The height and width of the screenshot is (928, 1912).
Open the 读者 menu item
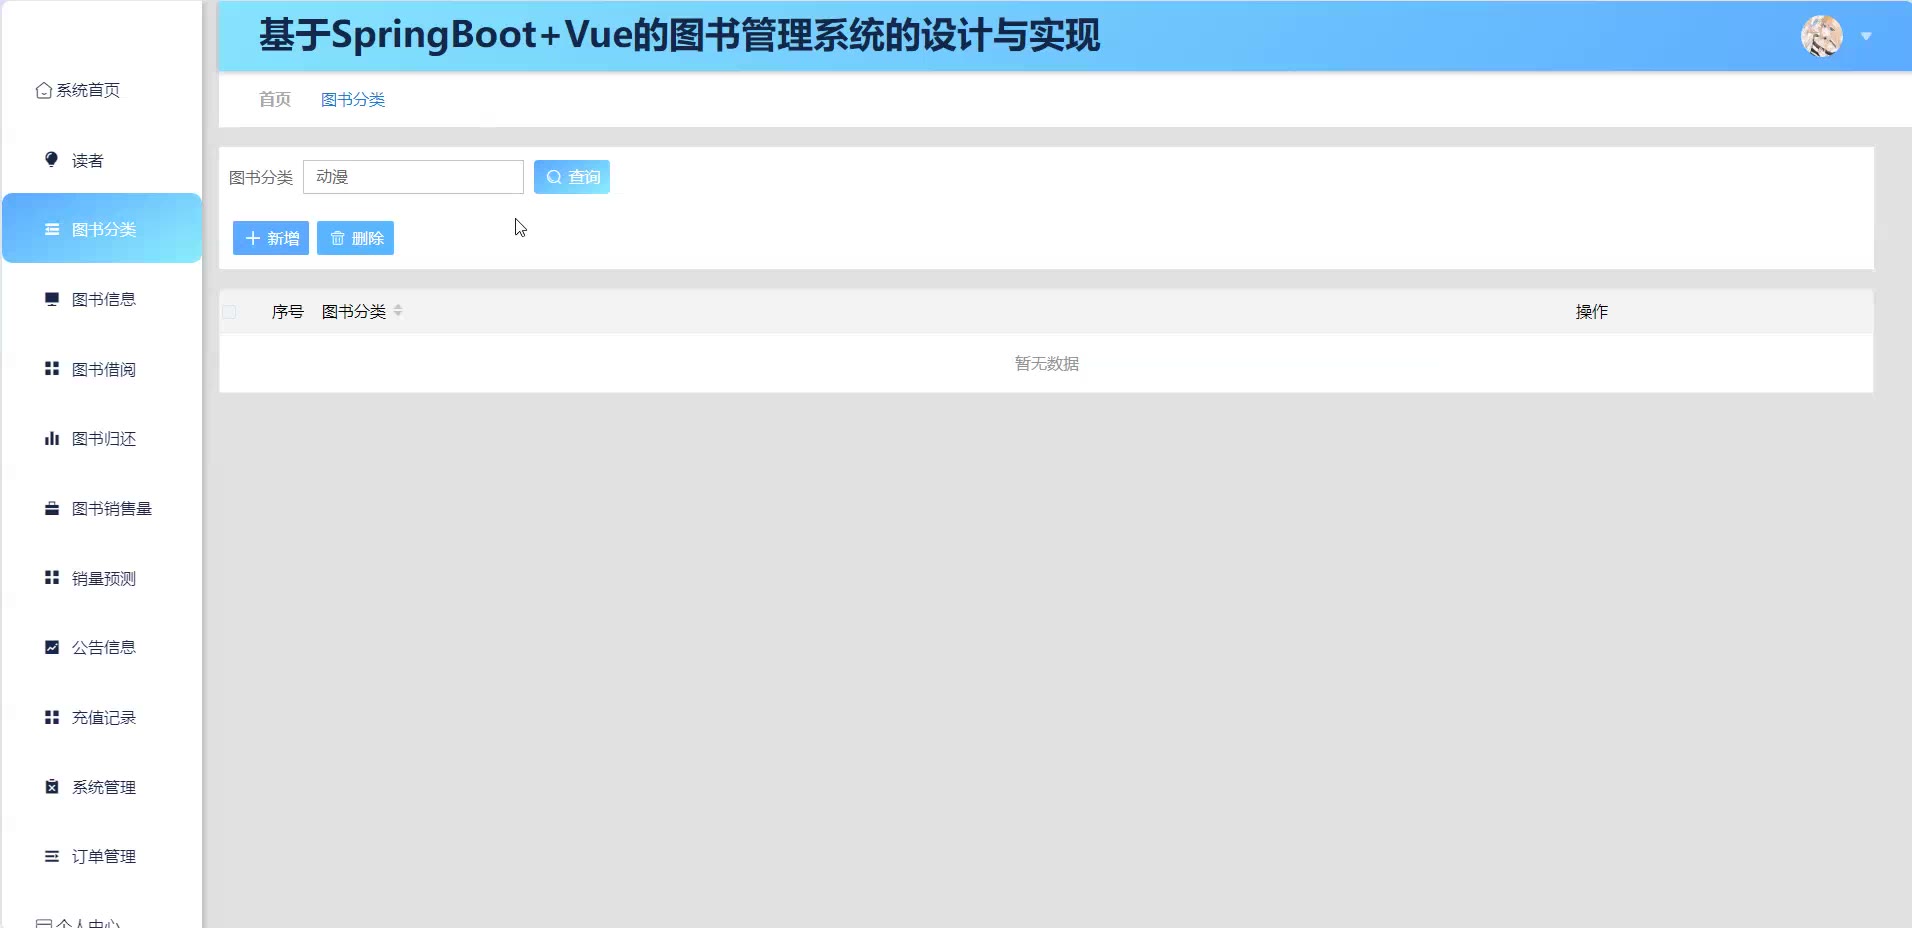(102, 160)
